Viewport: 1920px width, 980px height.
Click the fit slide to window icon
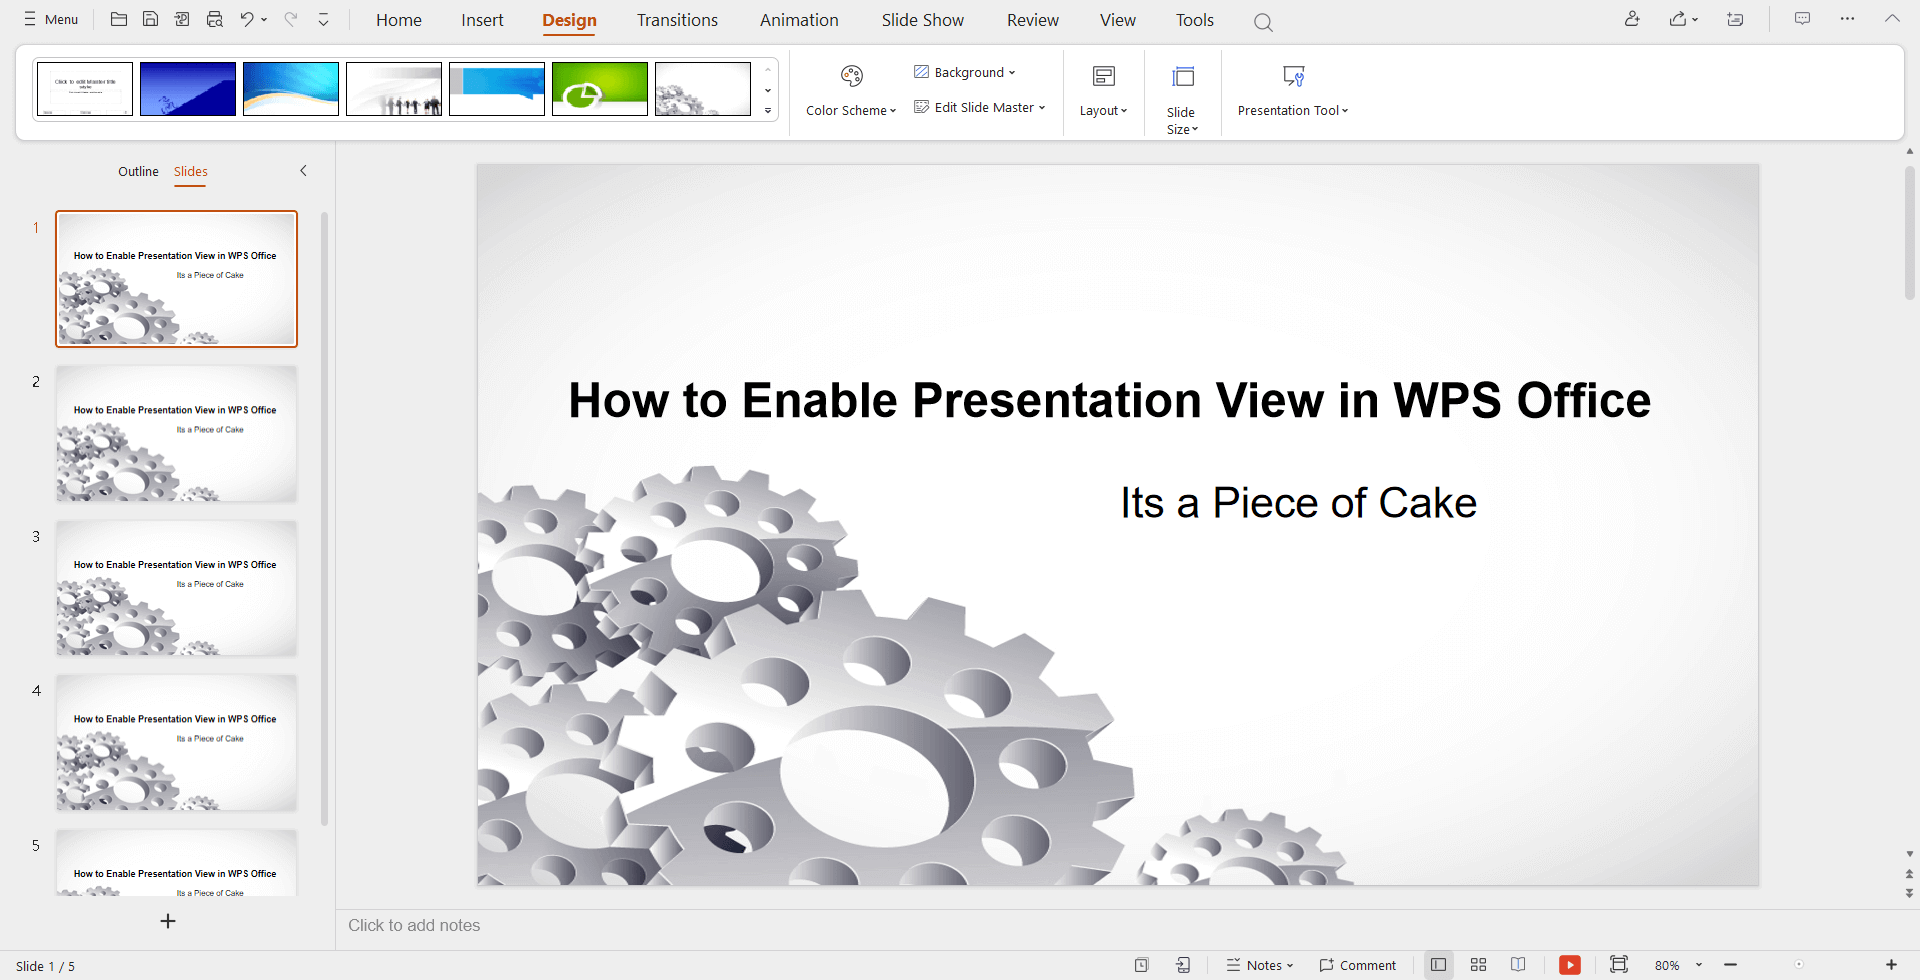pos(1619,965)
